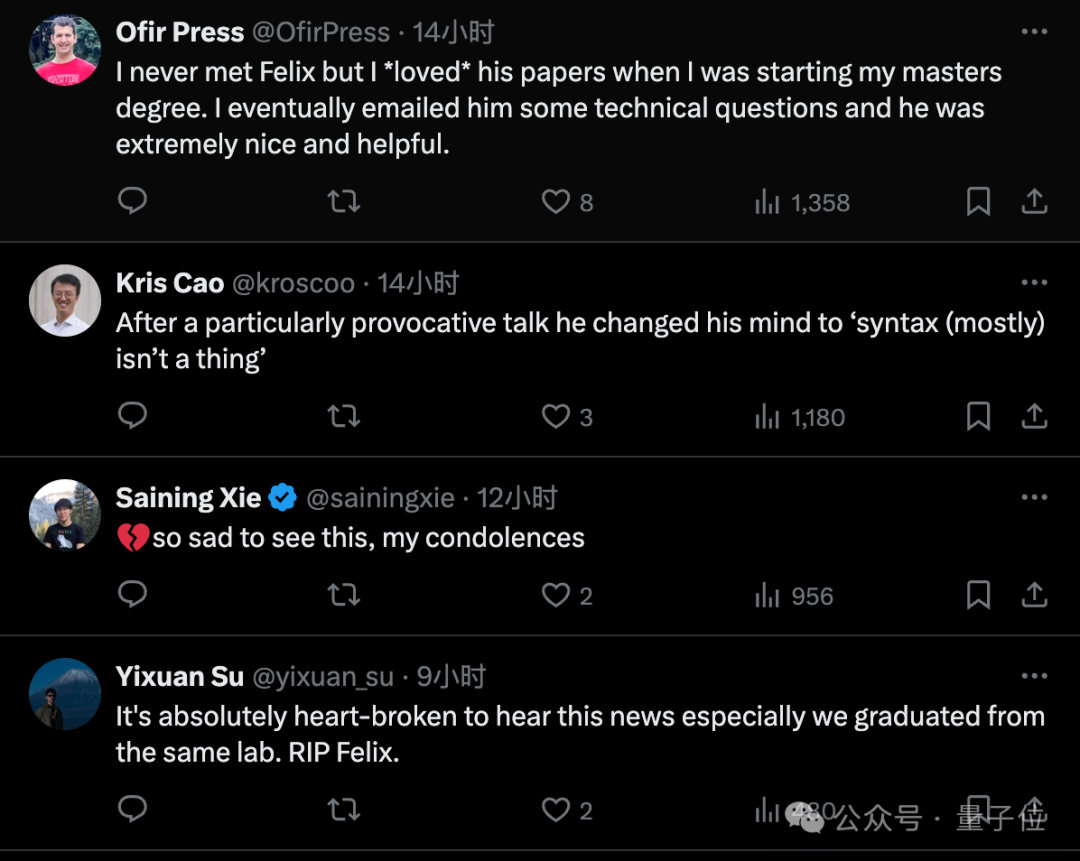Open Saining Xie's profile name link
The height and width of the screenshot is (861, 1080).
point(188,498)
